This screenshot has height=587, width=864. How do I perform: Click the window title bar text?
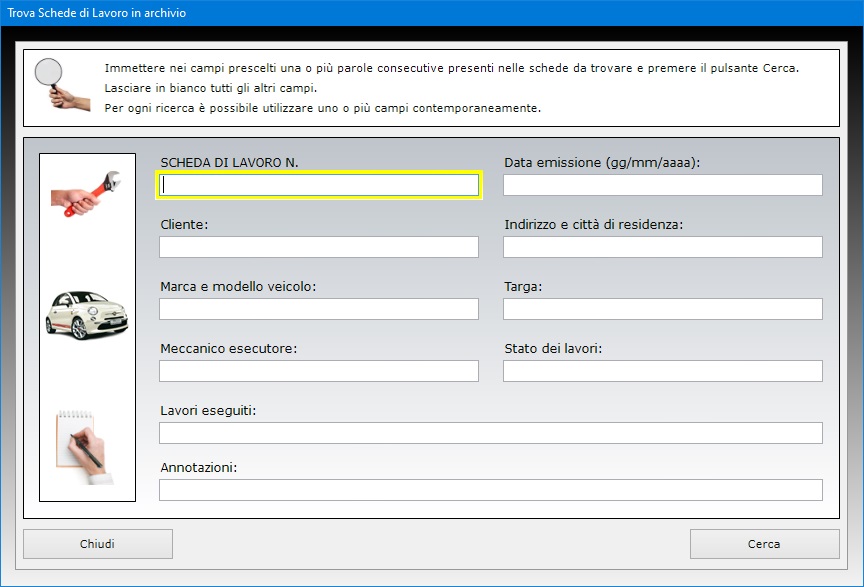coord(96,13)
